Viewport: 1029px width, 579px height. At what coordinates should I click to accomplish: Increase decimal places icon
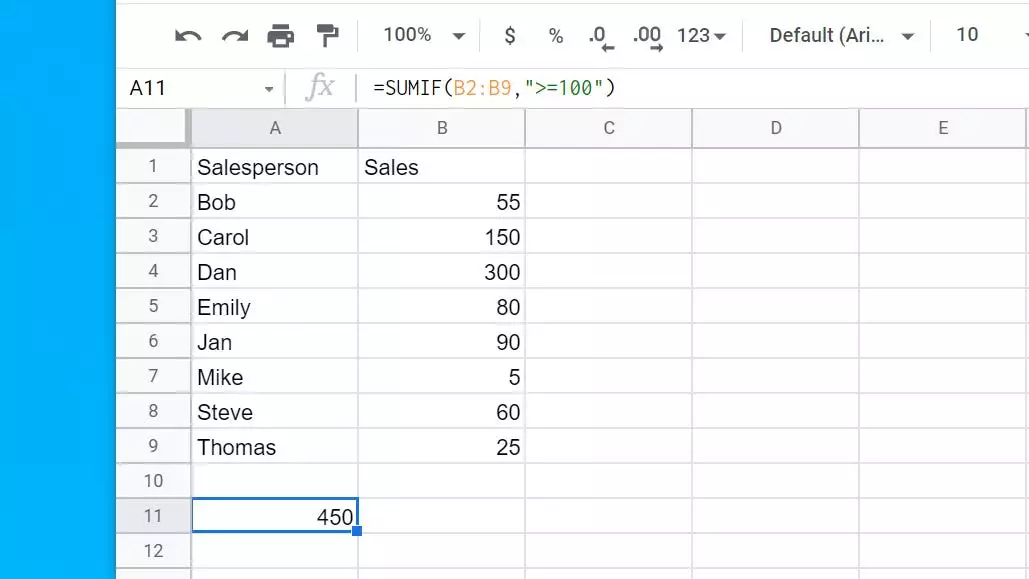648,37
